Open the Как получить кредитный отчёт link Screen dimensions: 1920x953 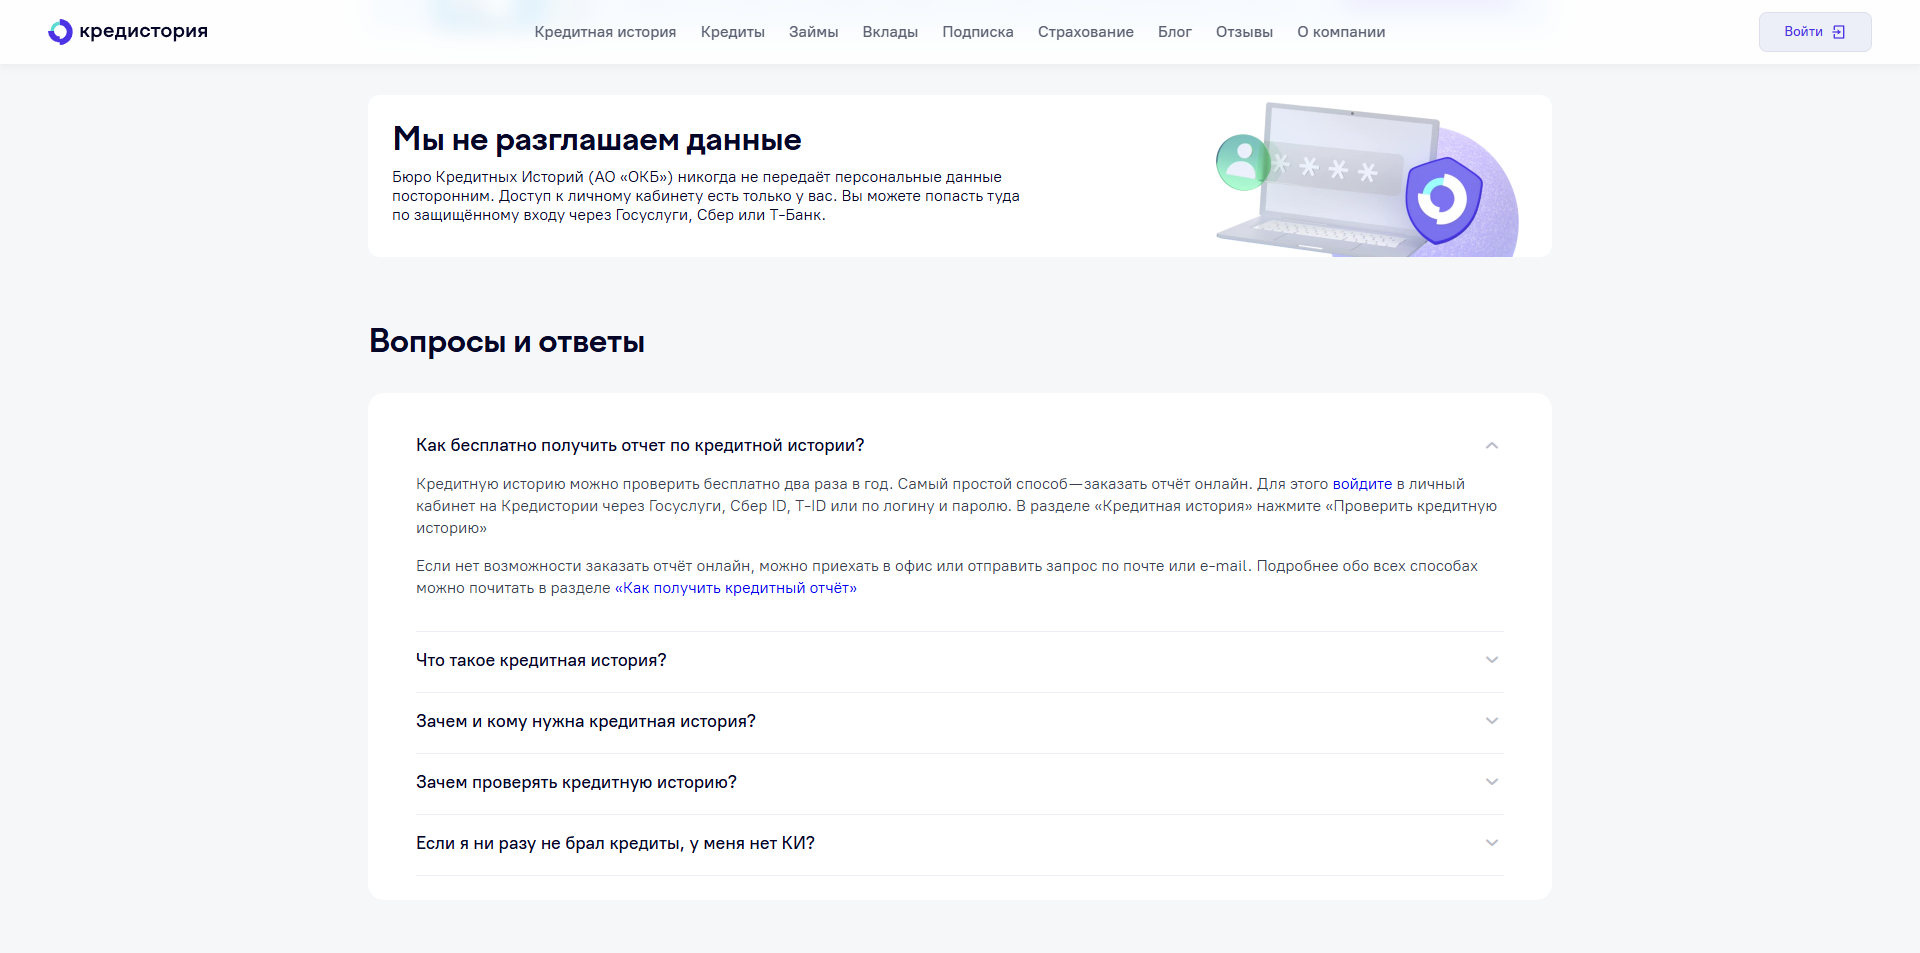tap(736, 588)
